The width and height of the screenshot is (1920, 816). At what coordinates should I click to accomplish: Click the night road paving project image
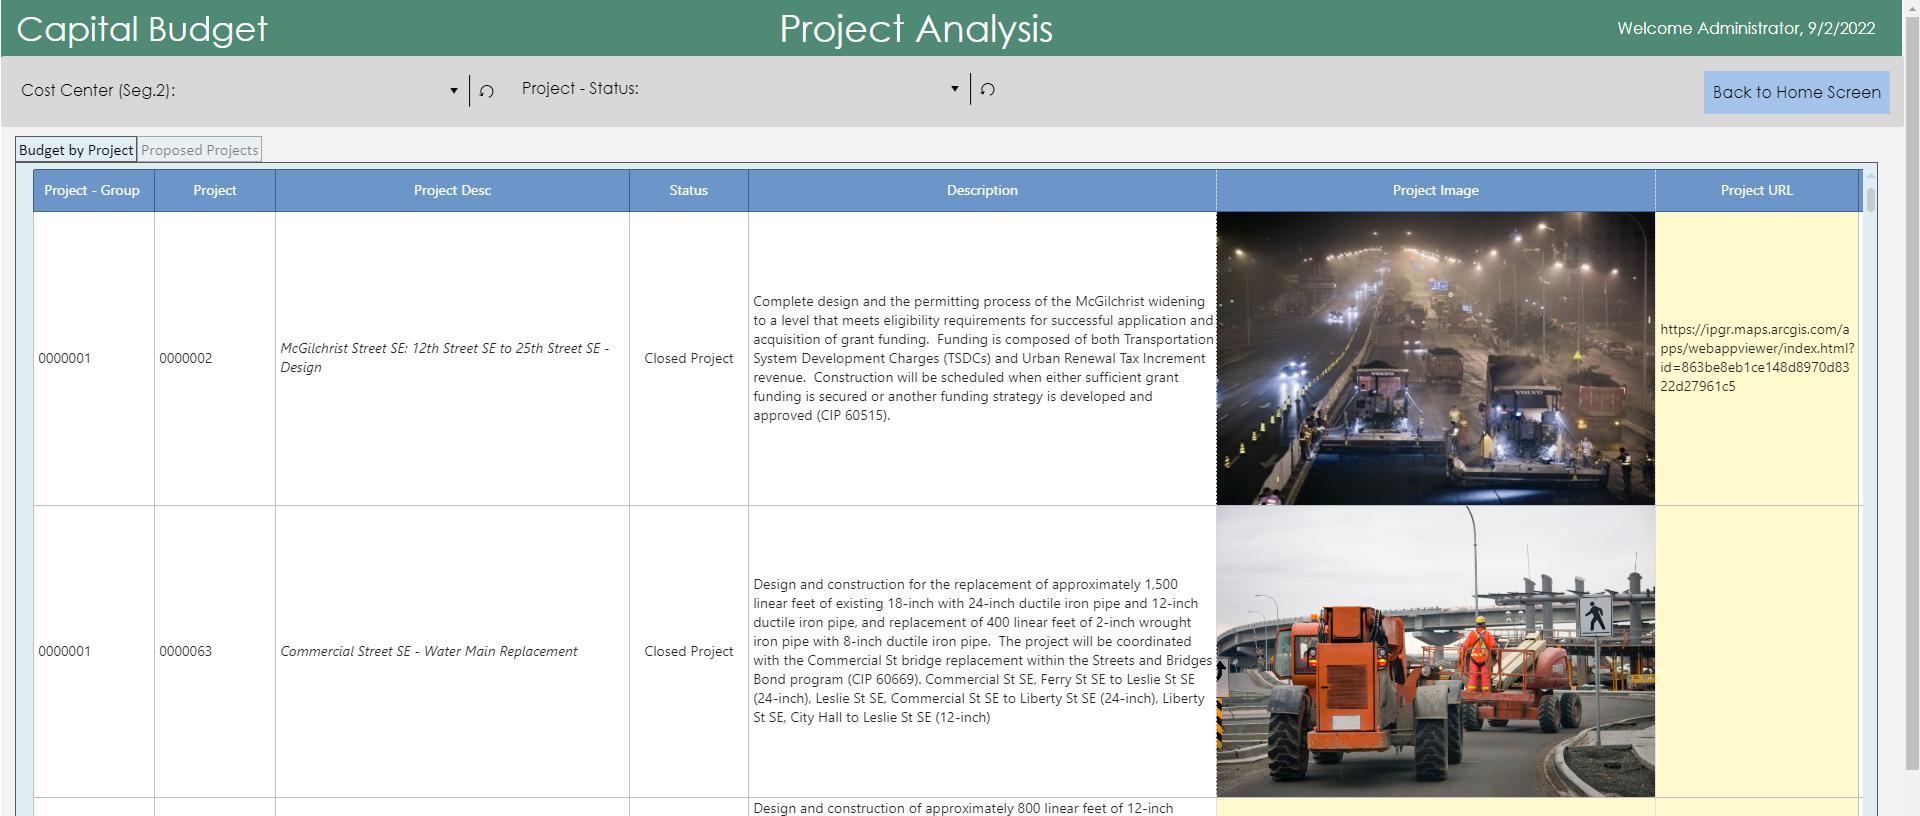(x=1436, y=358)
